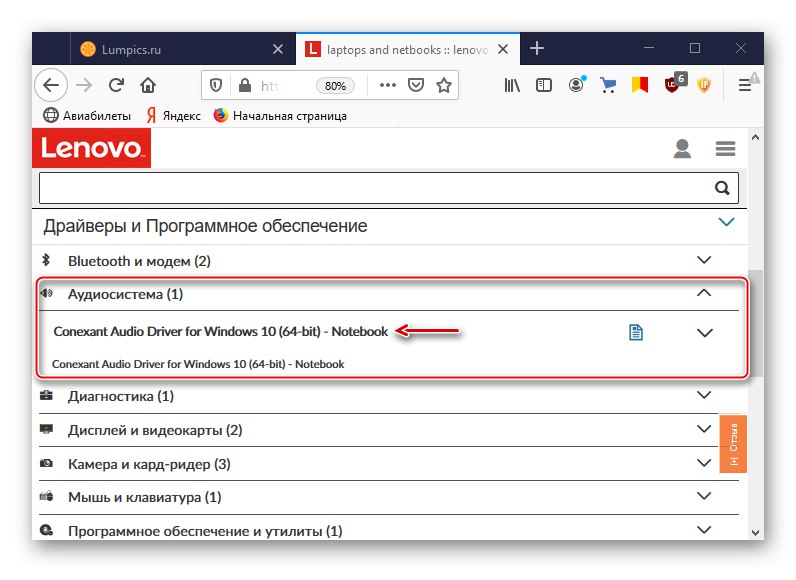Select the laptops and netbooks lenovo tab
The height and width of the screenshot is (580, 796).
[408, 49]
